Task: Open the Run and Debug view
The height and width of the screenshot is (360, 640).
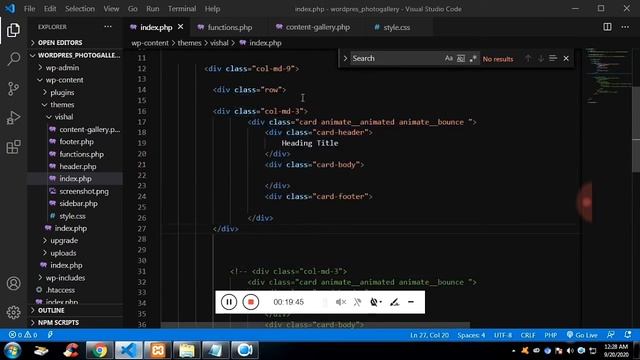Action: tap(13, 118)
